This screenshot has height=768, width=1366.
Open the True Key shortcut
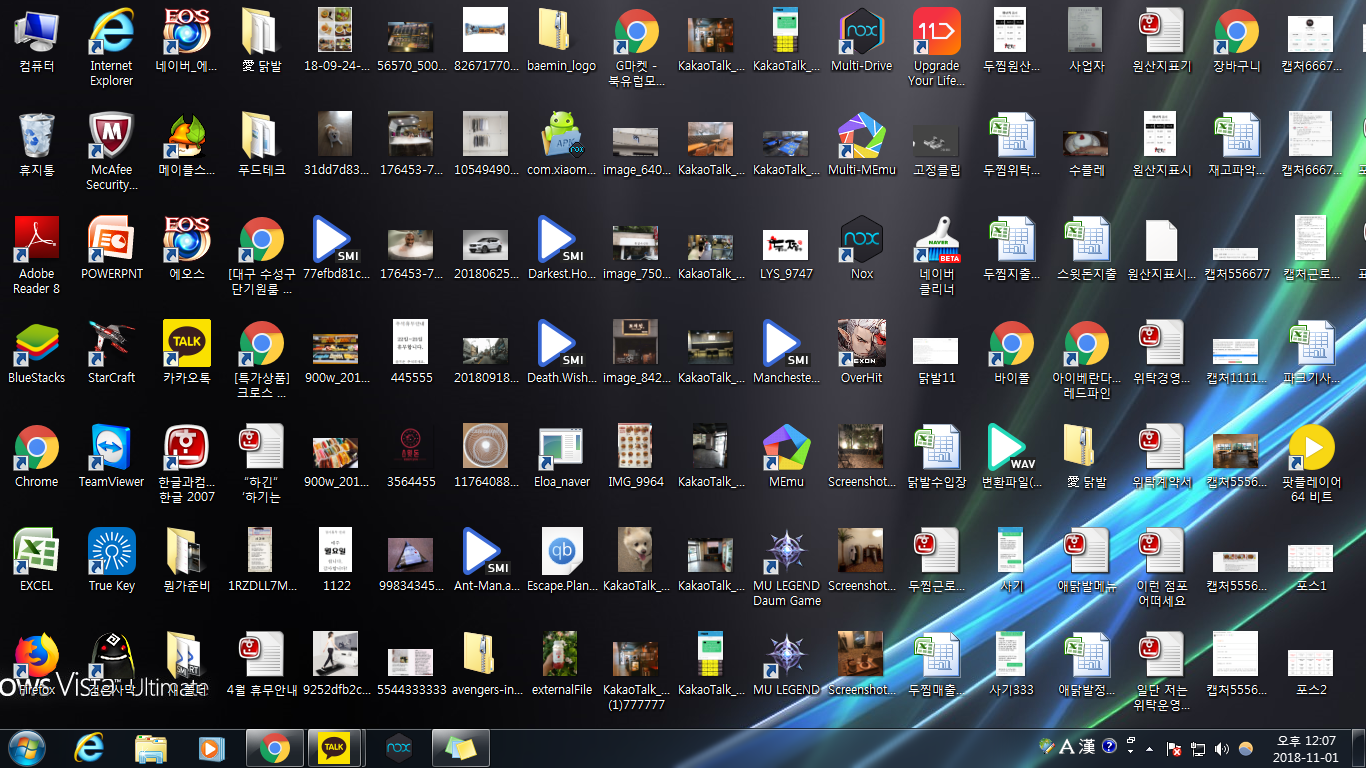point(111,553)
